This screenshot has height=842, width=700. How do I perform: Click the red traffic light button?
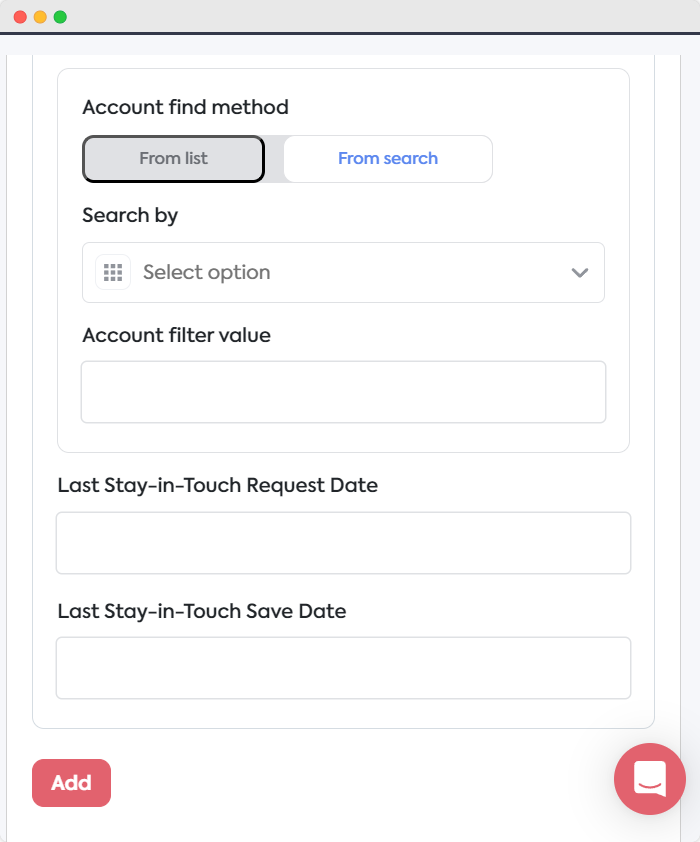pyautogui.click(x=22, y=16)
